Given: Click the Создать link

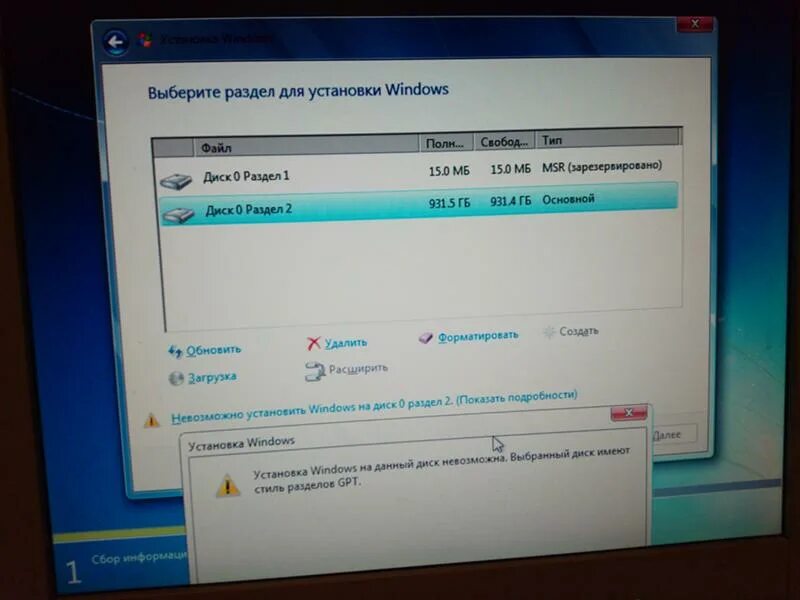Looking at the screenshot, I should pyautogui.click(x=579, y=331).
